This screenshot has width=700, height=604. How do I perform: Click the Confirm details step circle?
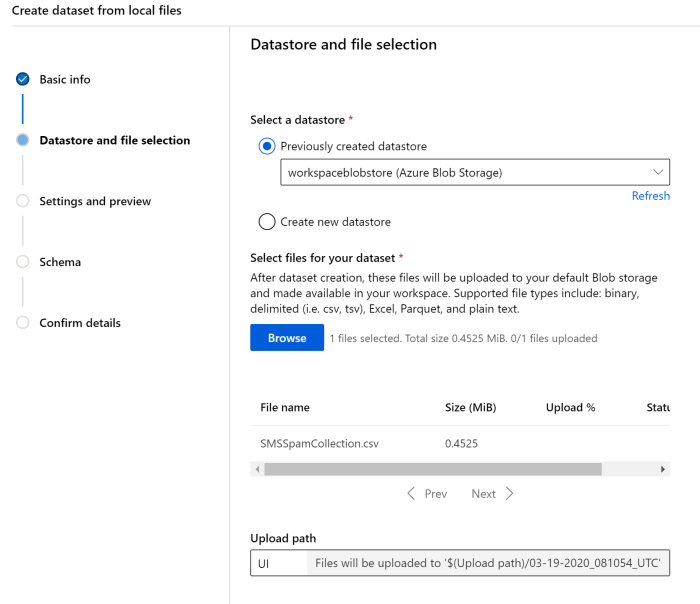coord(23,323)
